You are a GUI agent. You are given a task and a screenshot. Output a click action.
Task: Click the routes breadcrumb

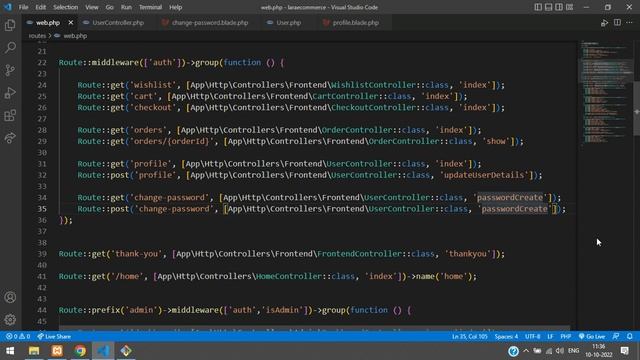click(x=37, y=36)
